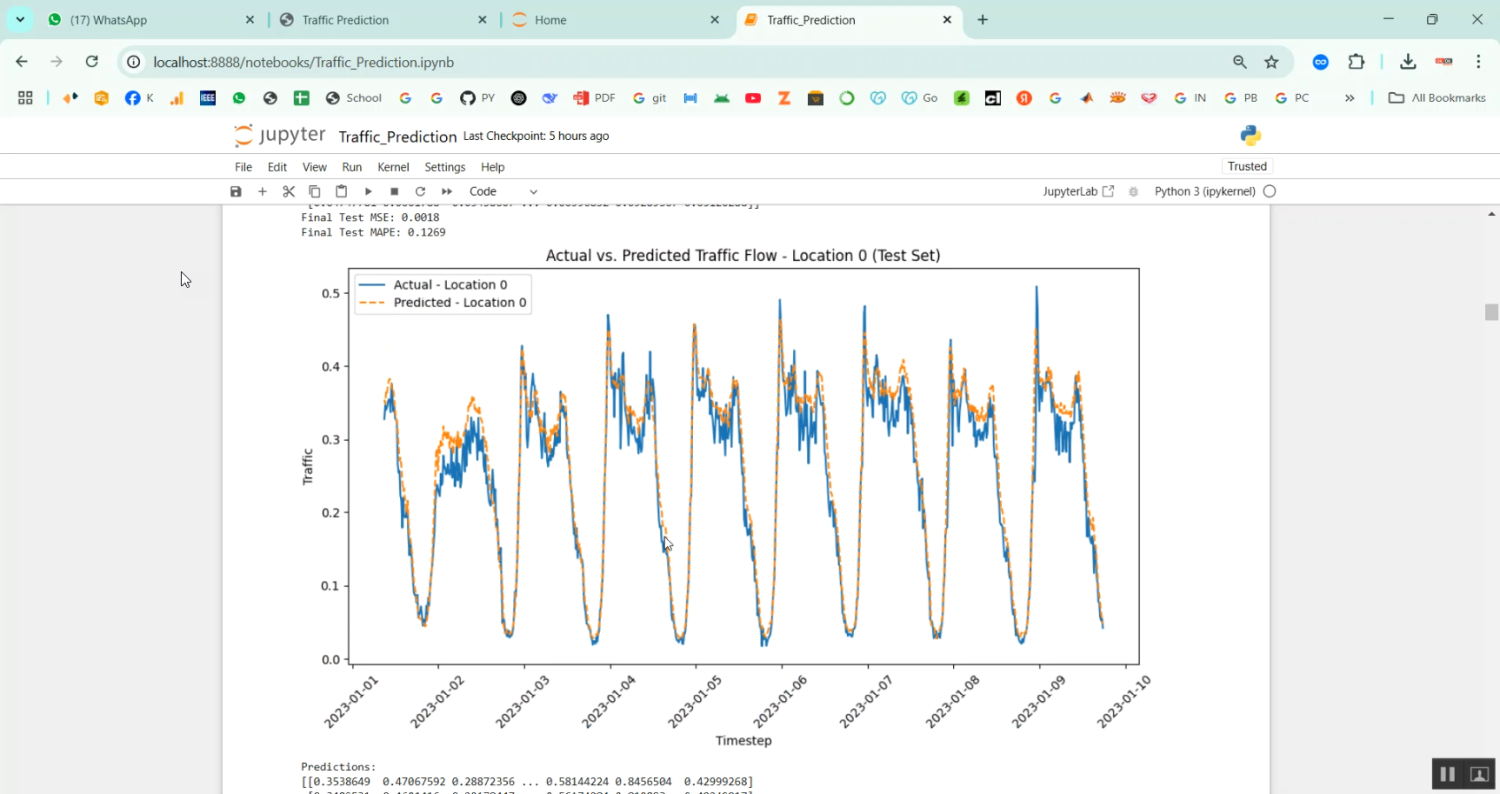Open the Kernel menu
This screenshot has width=1500, height=794.
[393, 167]
